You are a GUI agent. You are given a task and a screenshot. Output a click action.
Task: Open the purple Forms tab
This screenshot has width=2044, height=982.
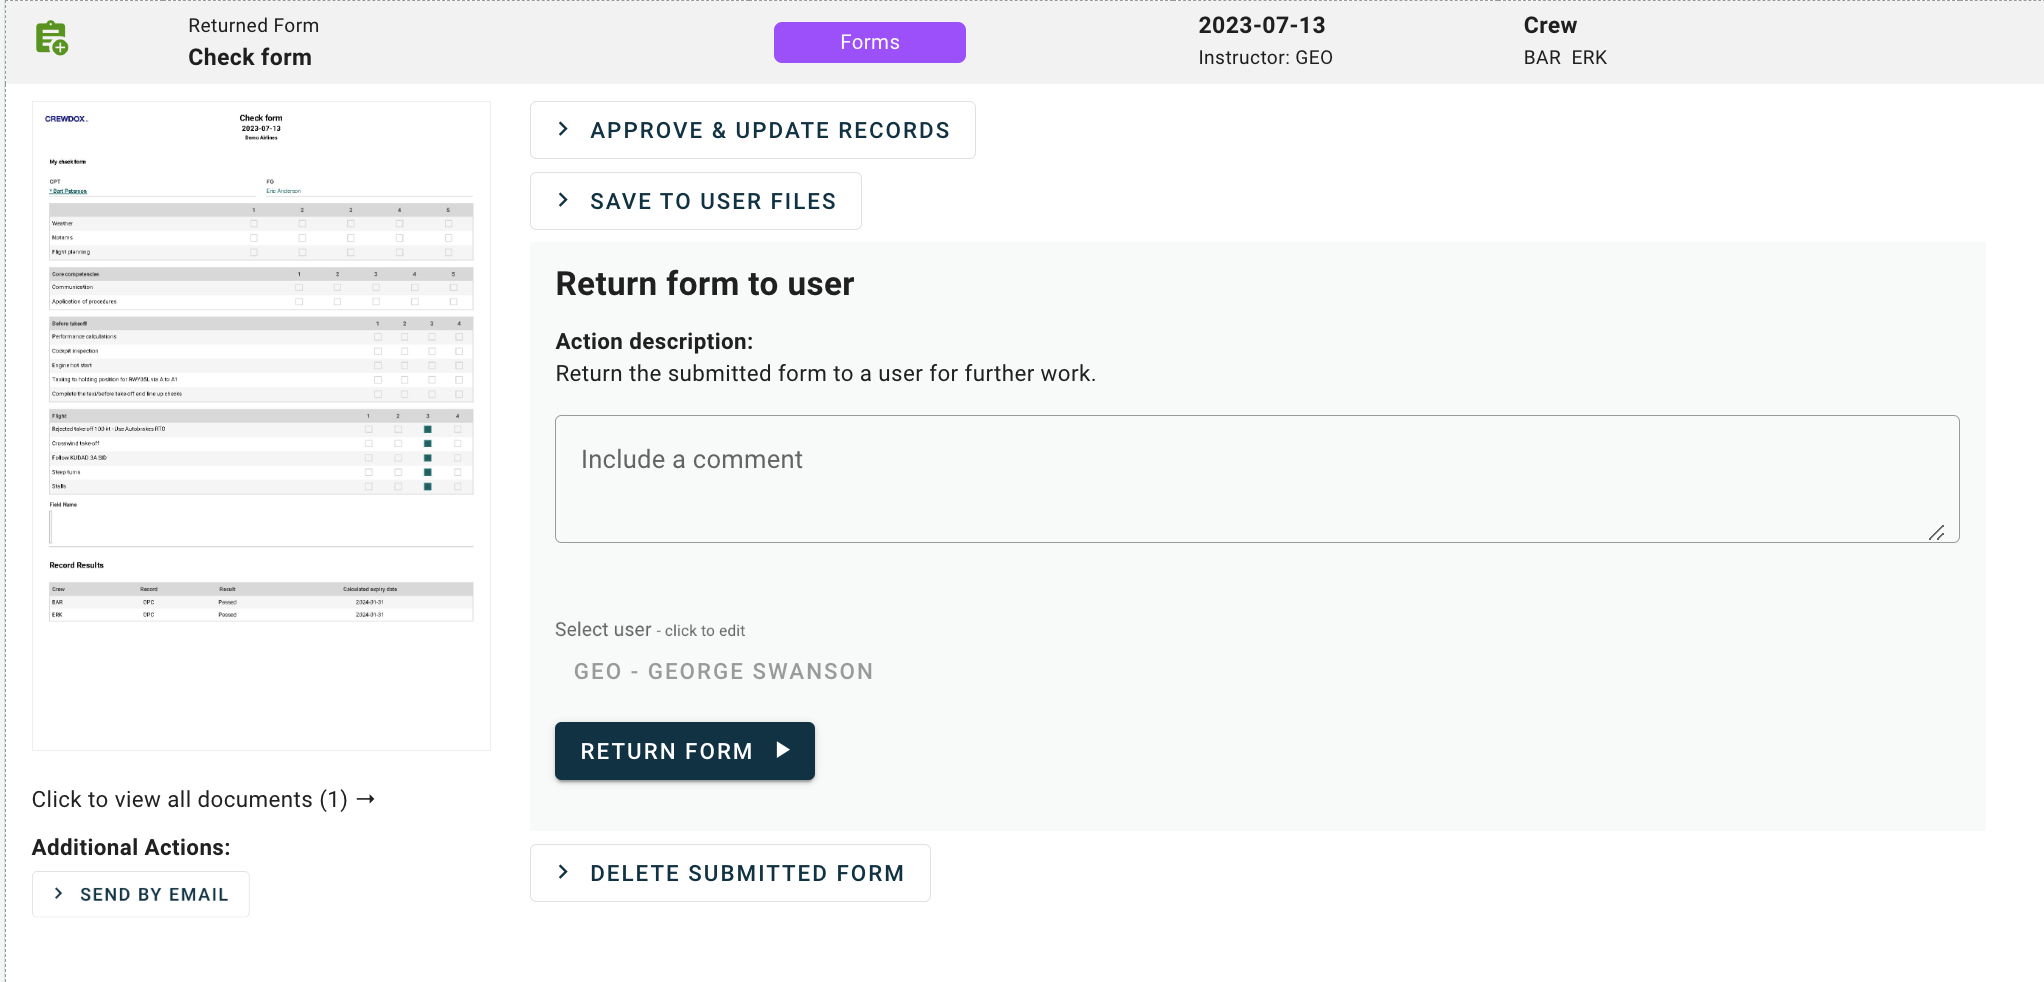point(869,42)
